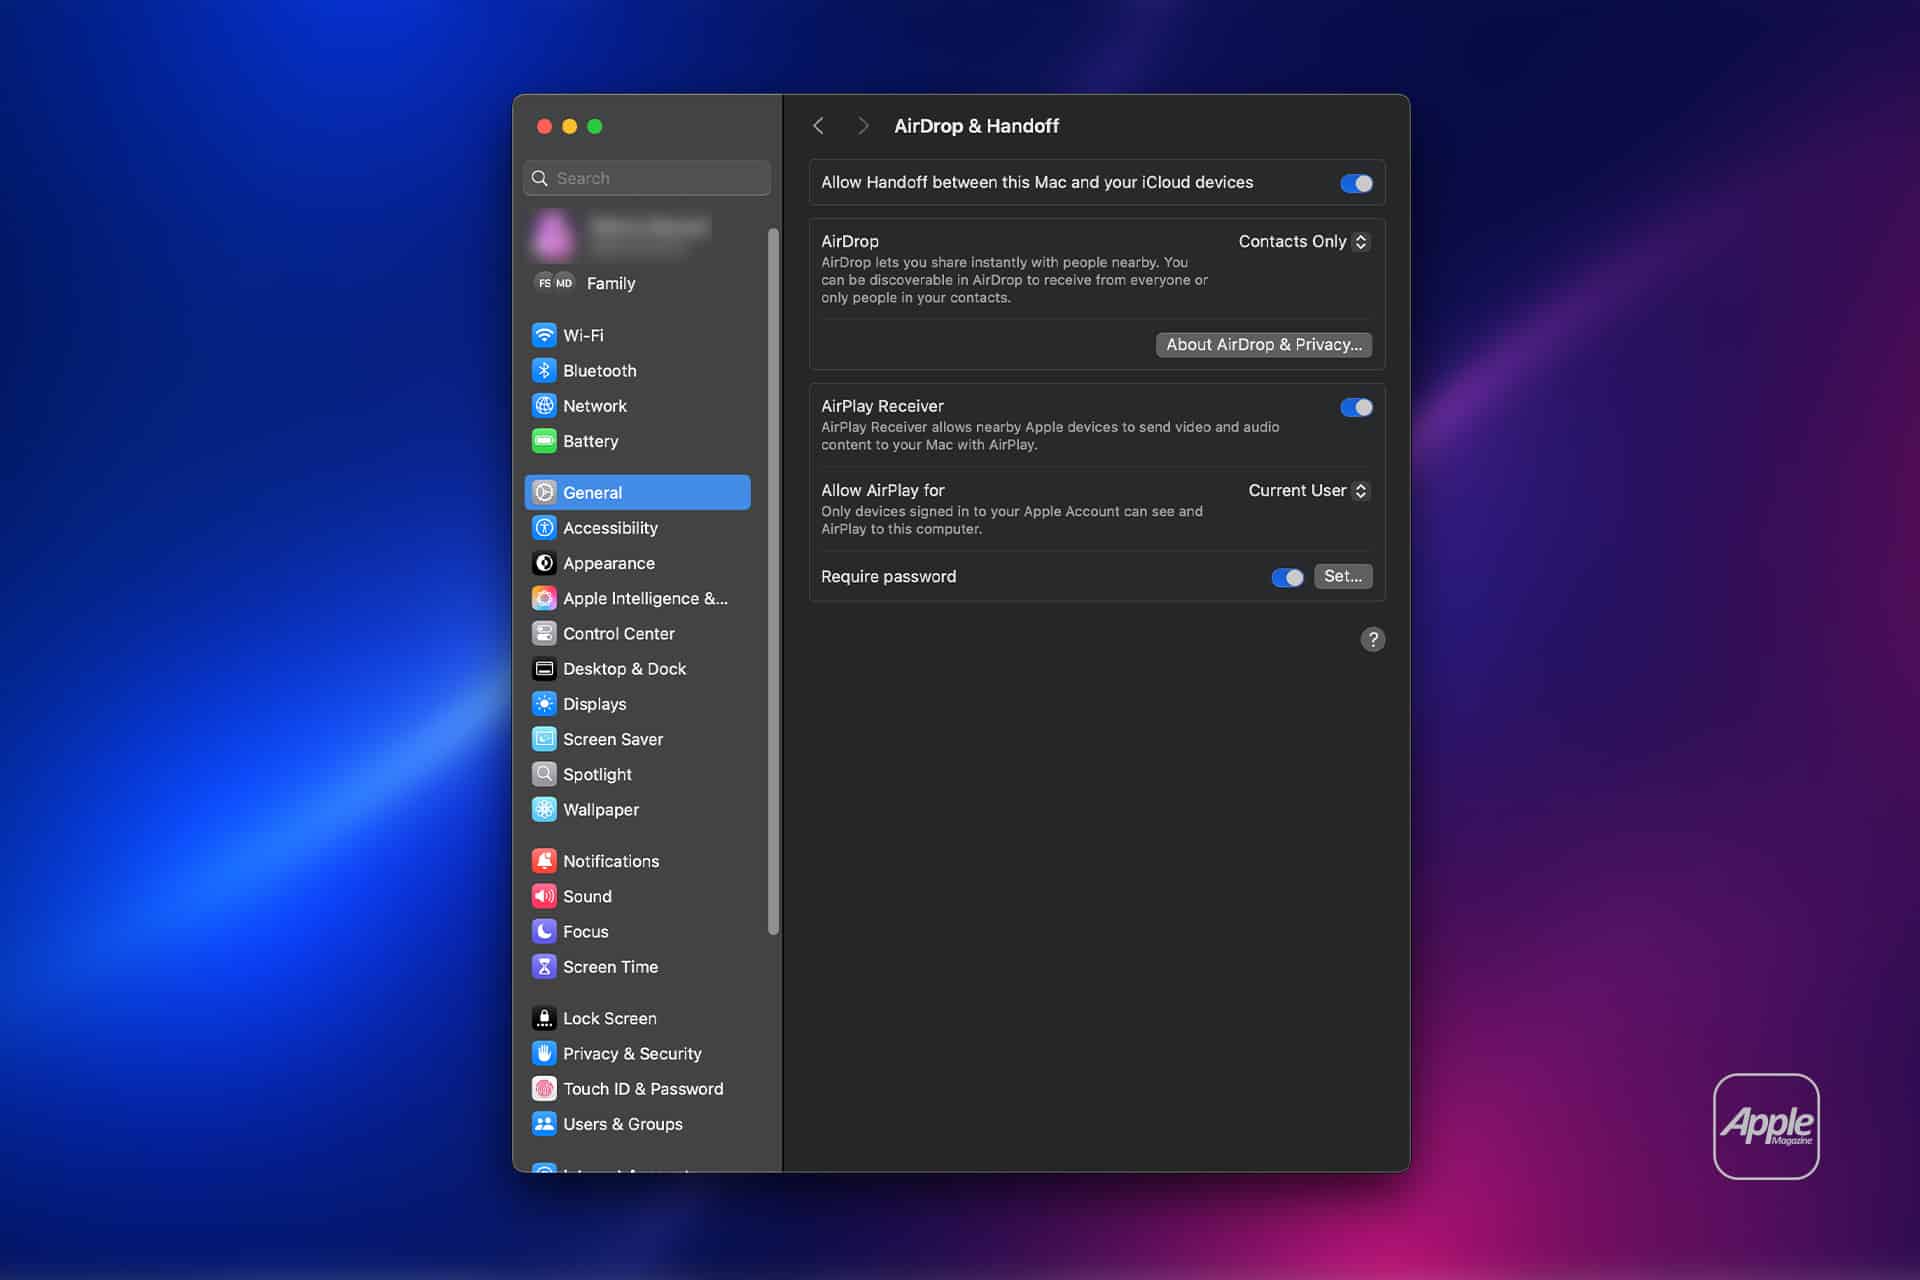The height and width of the screenshot is (1280, 1920).
Task: Click the Desktop & Dock icon
Action: (544, 669)
